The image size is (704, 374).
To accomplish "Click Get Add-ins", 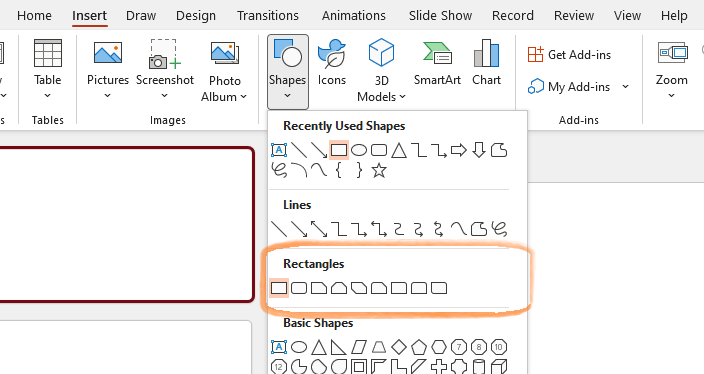I will (569, 55).
